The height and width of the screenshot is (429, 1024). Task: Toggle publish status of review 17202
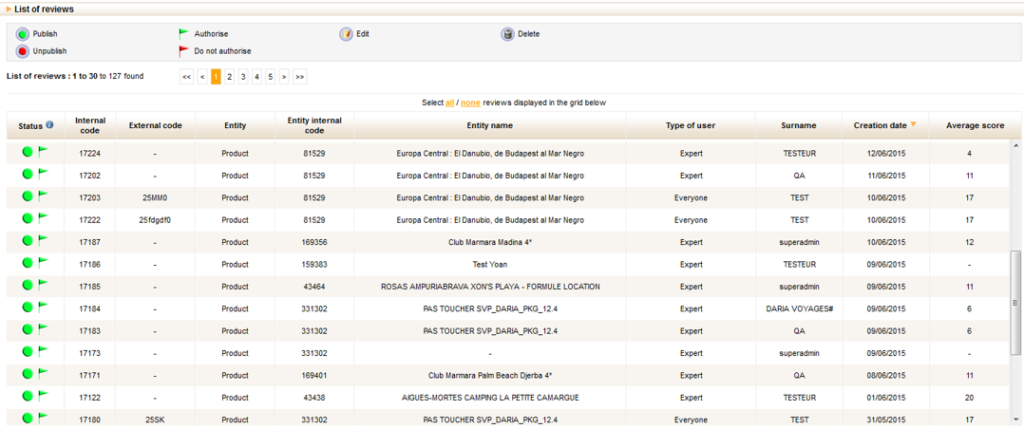(28, 175)
